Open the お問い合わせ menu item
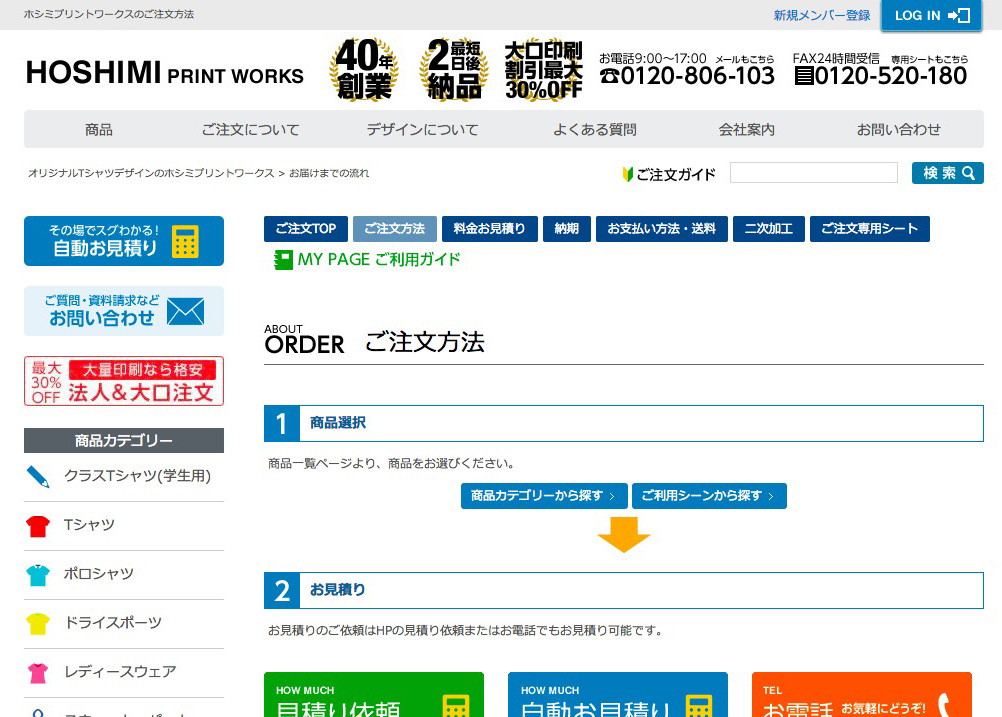 898,130
